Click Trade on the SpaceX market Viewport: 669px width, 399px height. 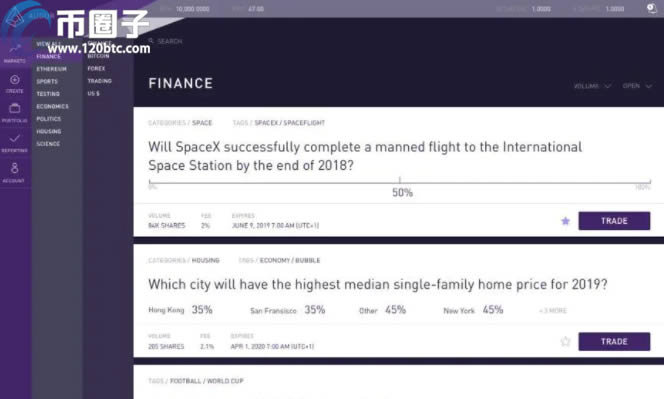[x=614, y=221]
